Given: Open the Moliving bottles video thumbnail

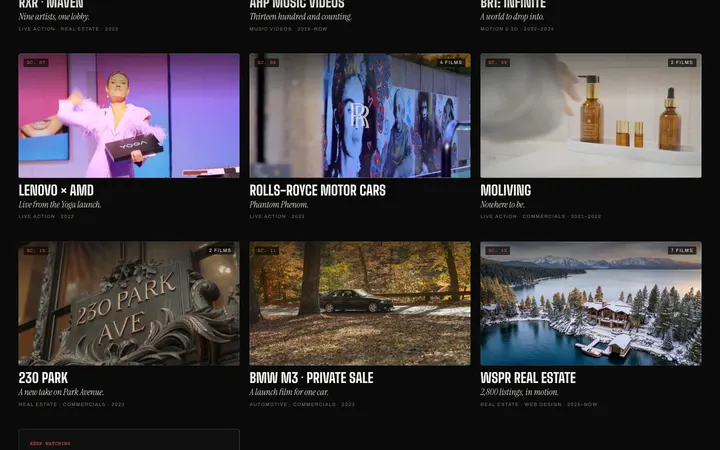Looking at the screenshot, I should click(591, 115).
